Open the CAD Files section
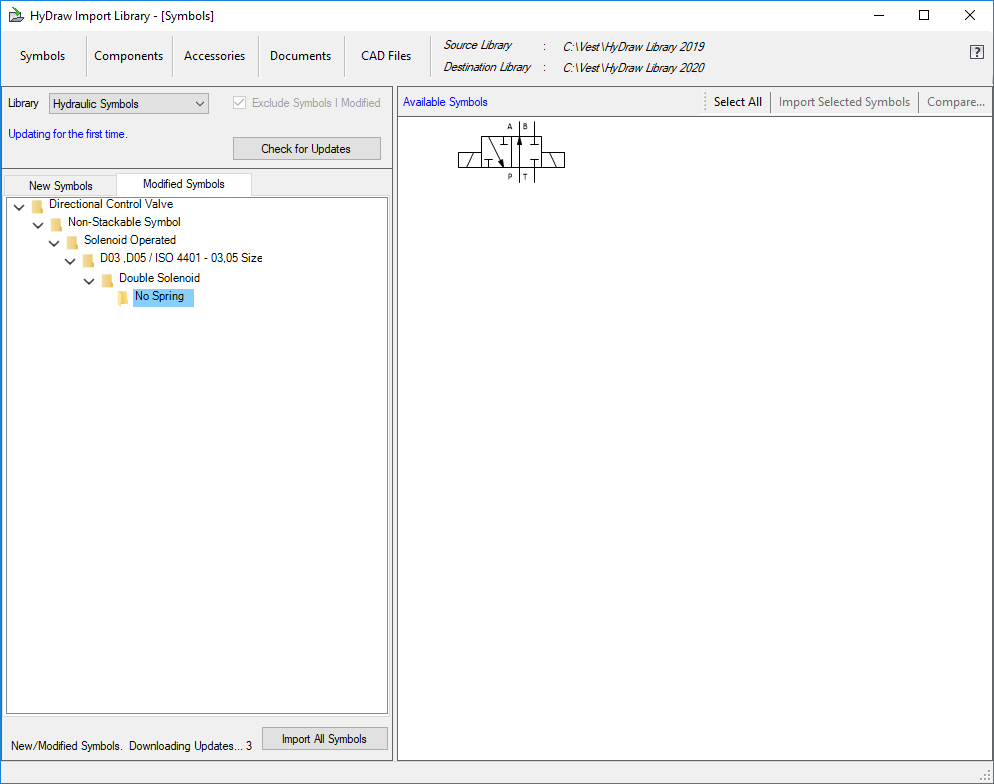 386,56
